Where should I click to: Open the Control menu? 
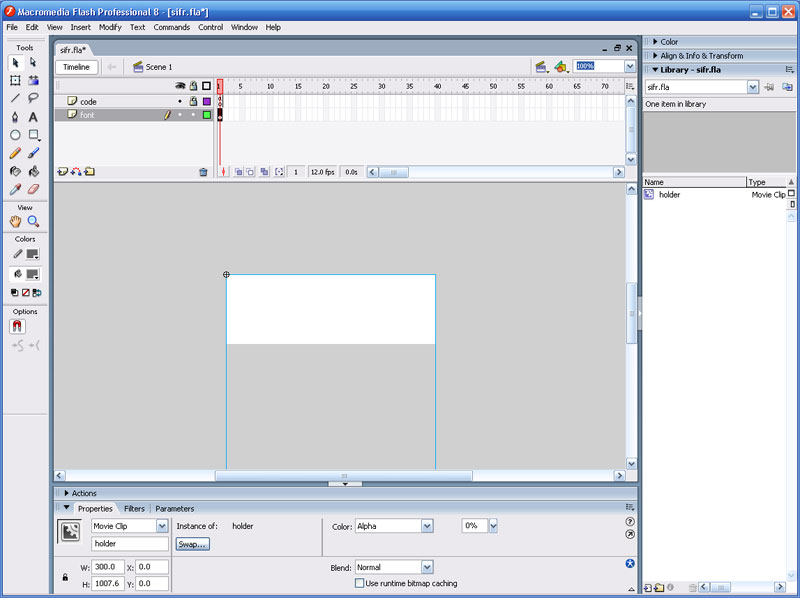tap(211, 27)
